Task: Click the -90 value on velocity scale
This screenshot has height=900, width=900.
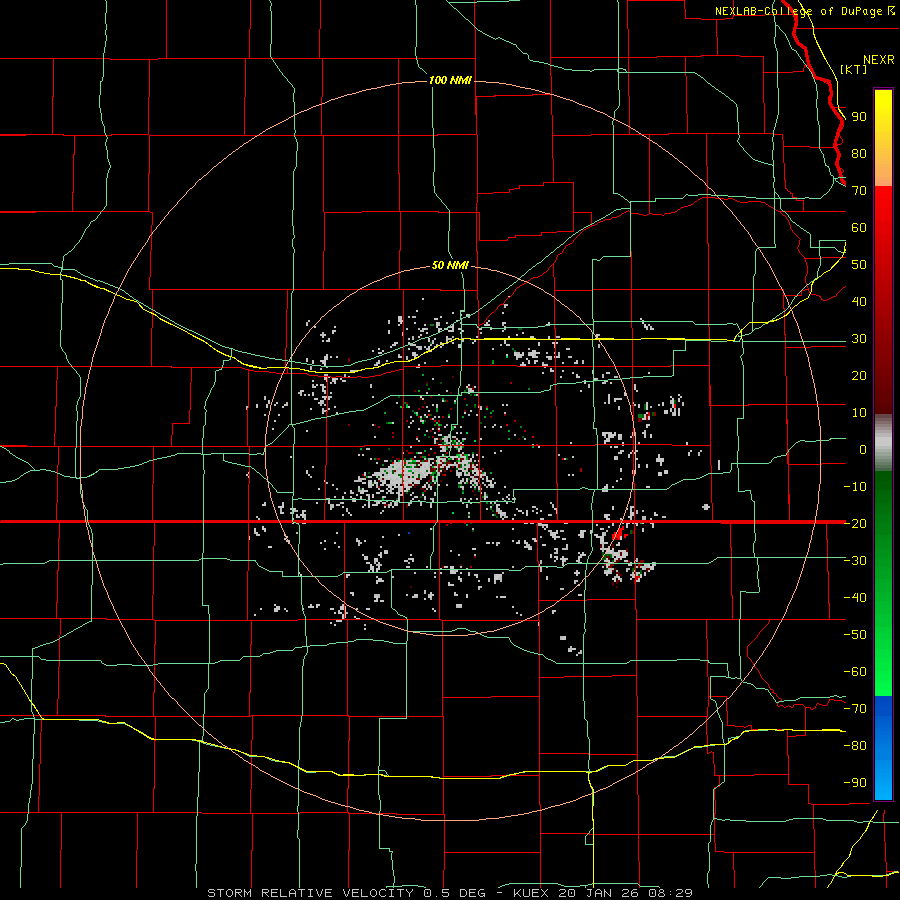Action: pos(855,783)
